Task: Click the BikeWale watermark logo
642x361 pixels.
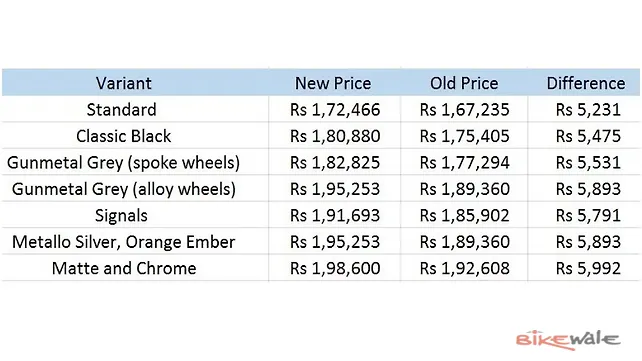Action: (568, 340)
